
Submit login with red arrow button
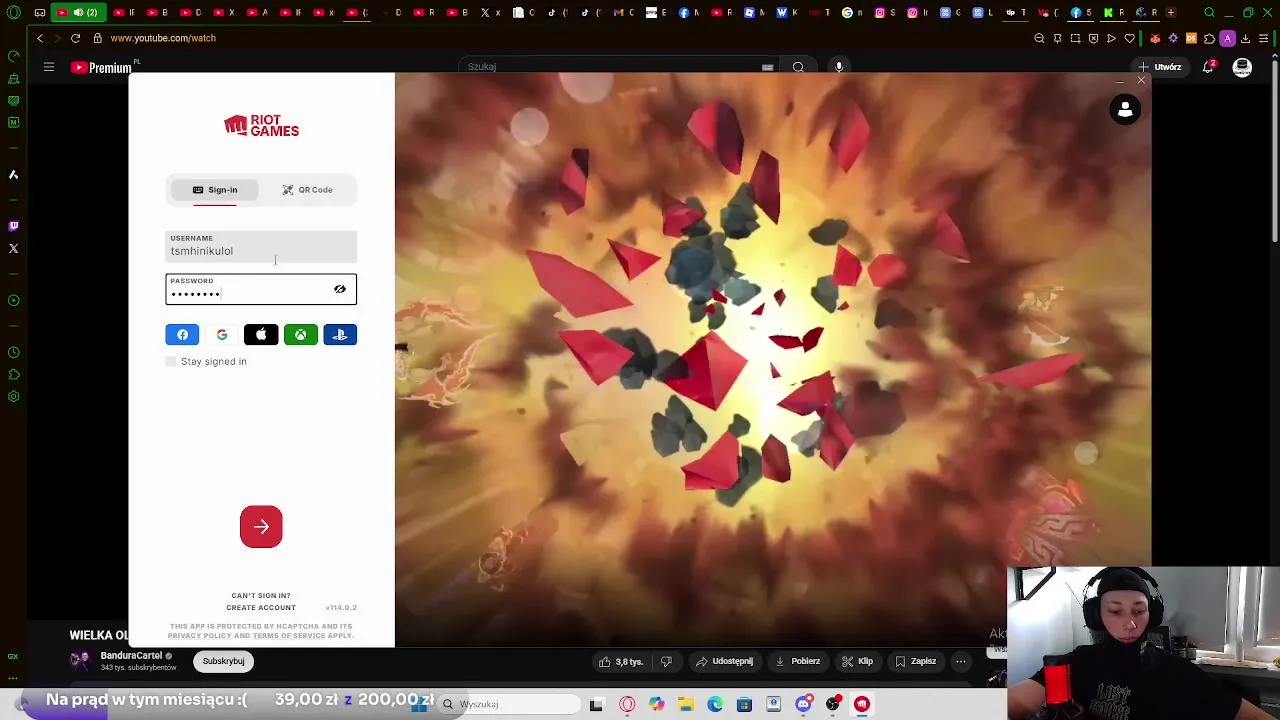(261, 527)
